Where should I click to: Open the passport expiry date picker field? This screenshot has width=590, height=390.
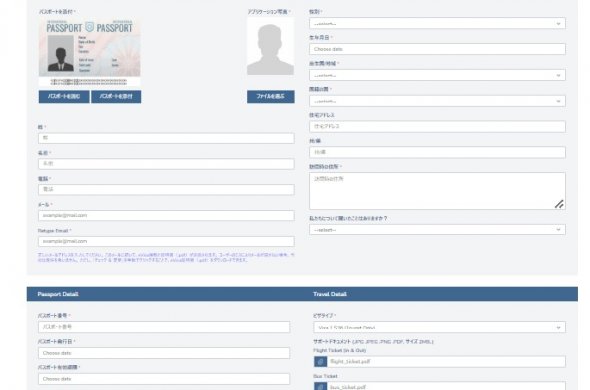coord(164,379)
